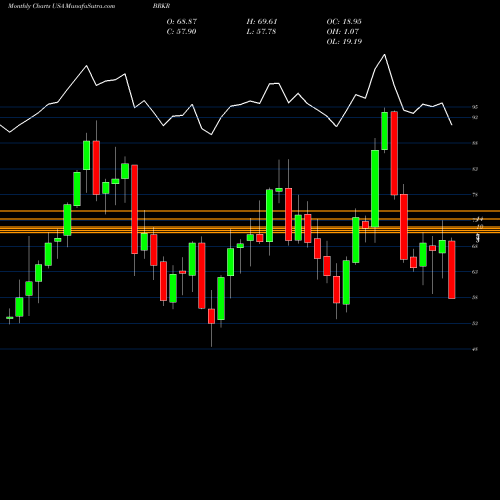
Task: Click the close price value 'C: 57.90'
Action: 181,32
